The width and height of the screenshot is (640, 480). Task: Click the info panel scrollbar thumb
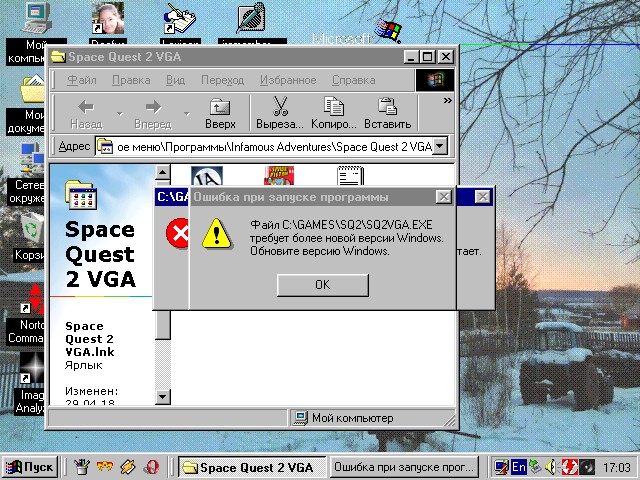(x=163, y=324)
